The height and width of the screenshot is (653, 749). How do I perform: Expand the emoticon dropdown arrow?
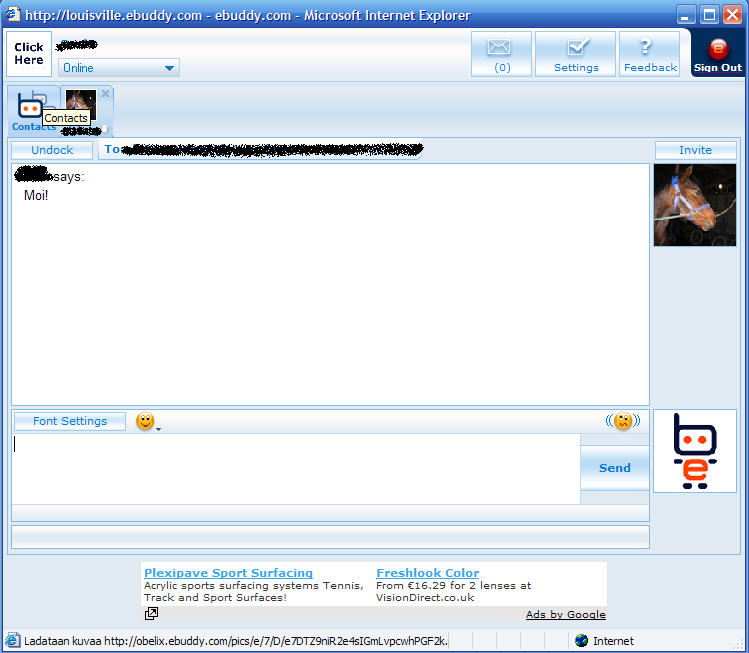pos(159,429)
